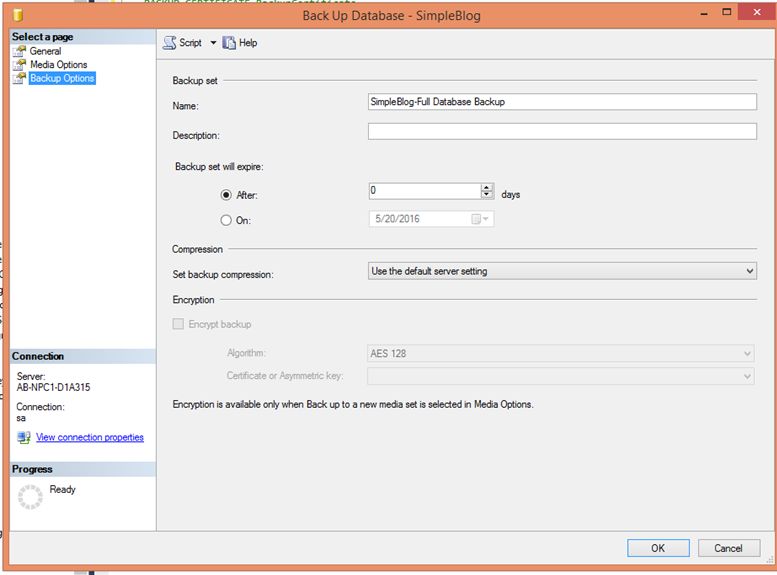Maximize the Back Up Database window
The image size is (777, 575).
point(726,12)
